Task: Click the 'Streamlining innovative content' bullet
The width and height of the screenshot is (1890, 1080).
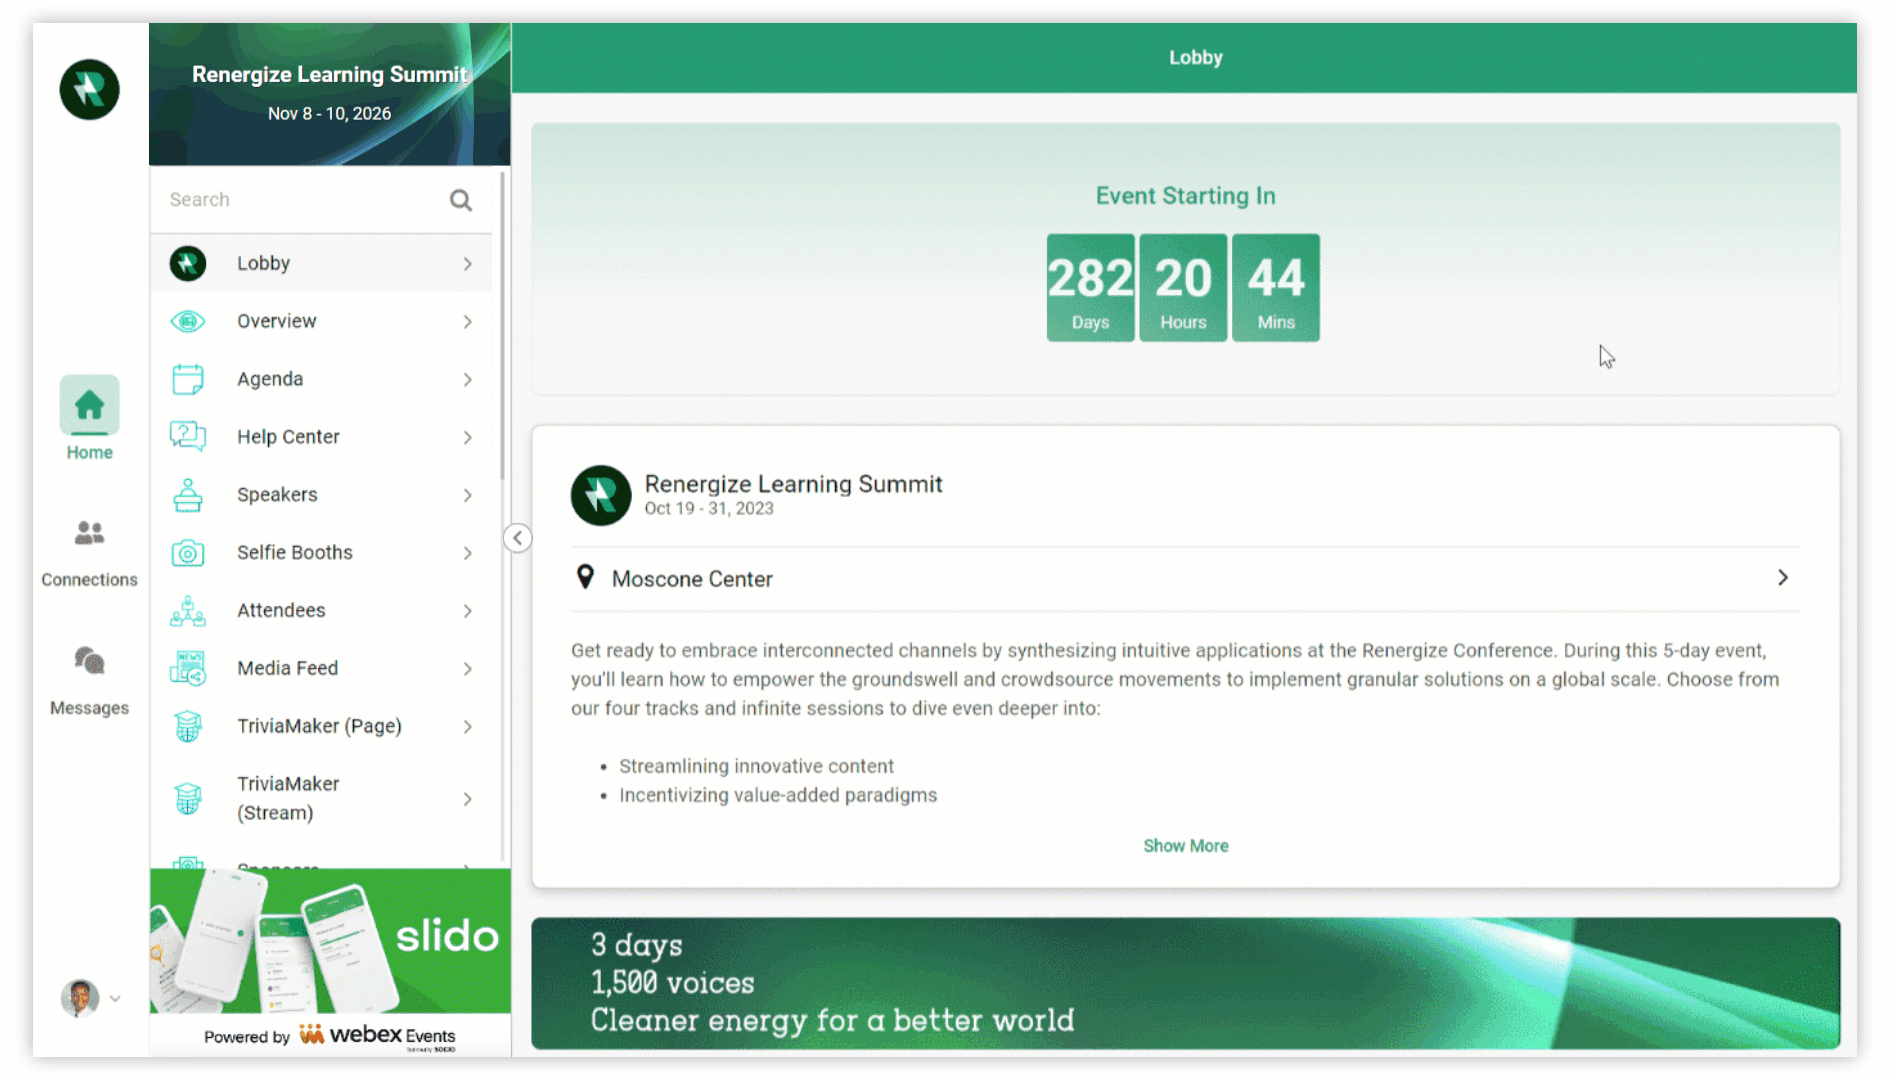Action: click(756, 766)
